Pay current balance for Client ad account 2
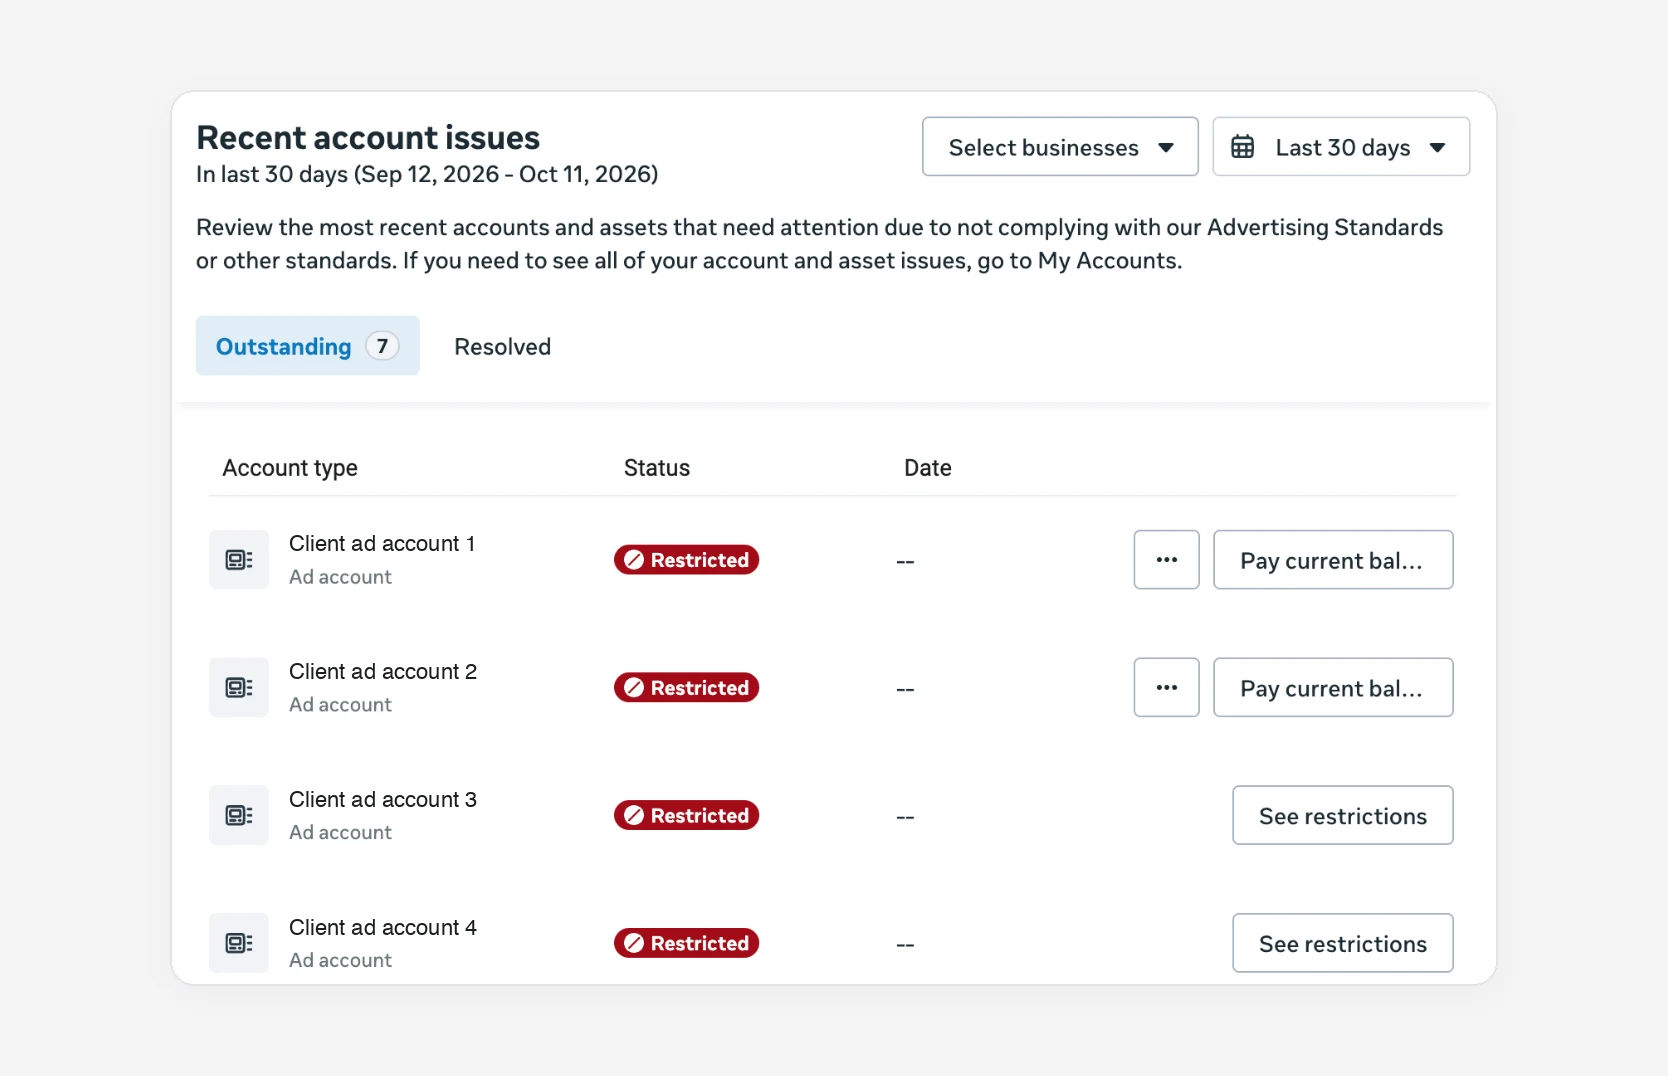 click(x=1333, y=688)
